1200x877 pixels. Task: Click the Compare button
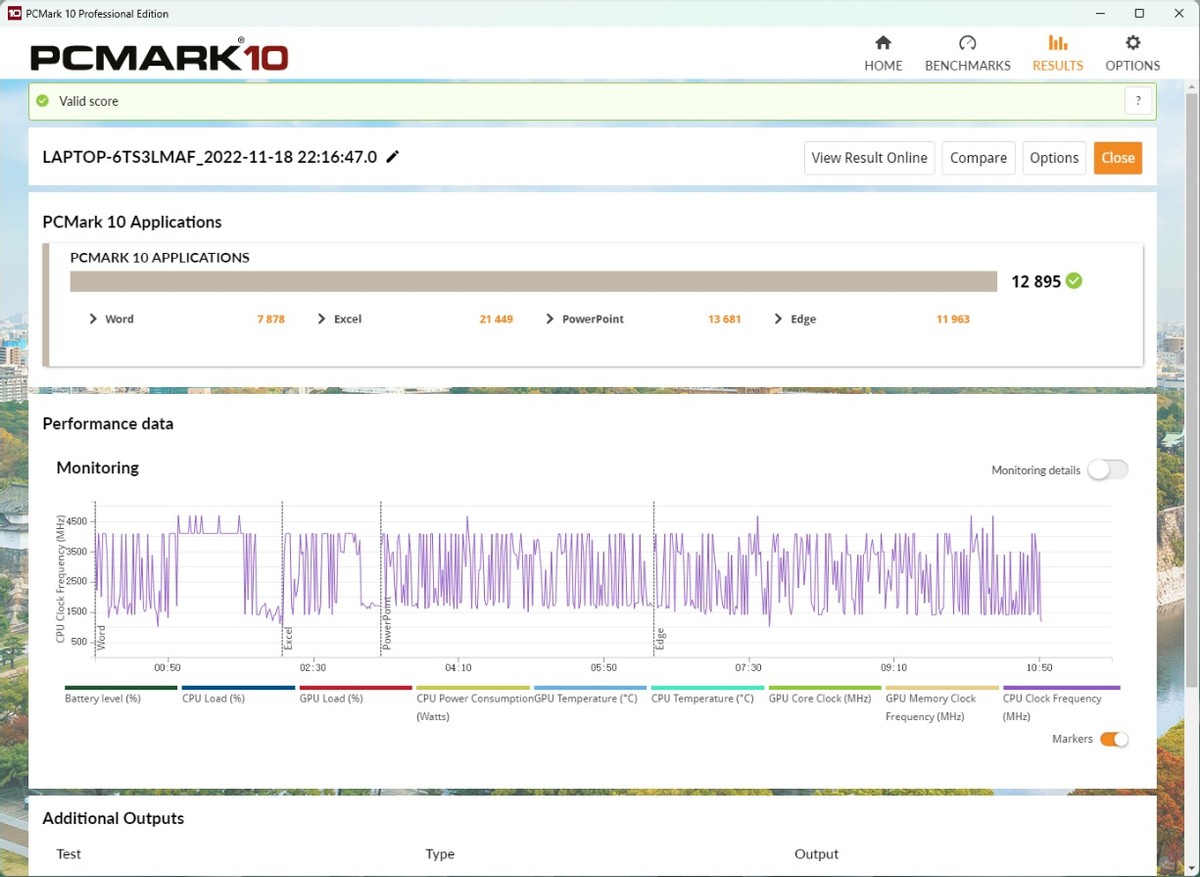tap(978, 158)
